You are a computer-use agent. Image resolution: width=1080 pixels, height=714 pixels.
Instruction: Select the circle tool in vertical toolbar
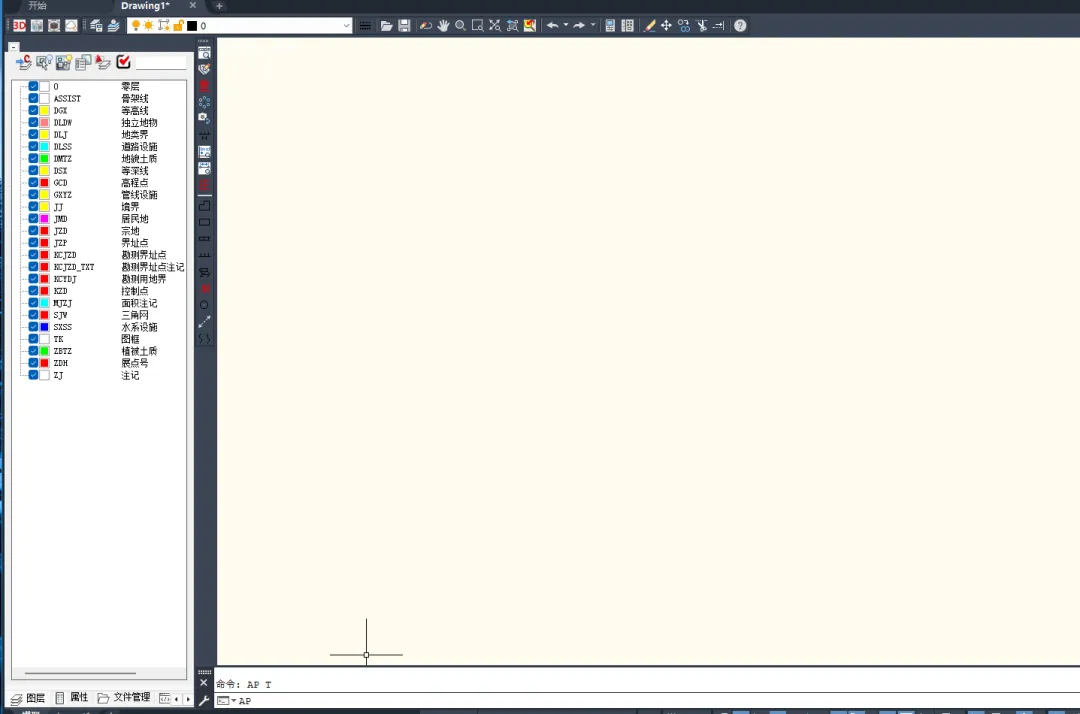205,305
